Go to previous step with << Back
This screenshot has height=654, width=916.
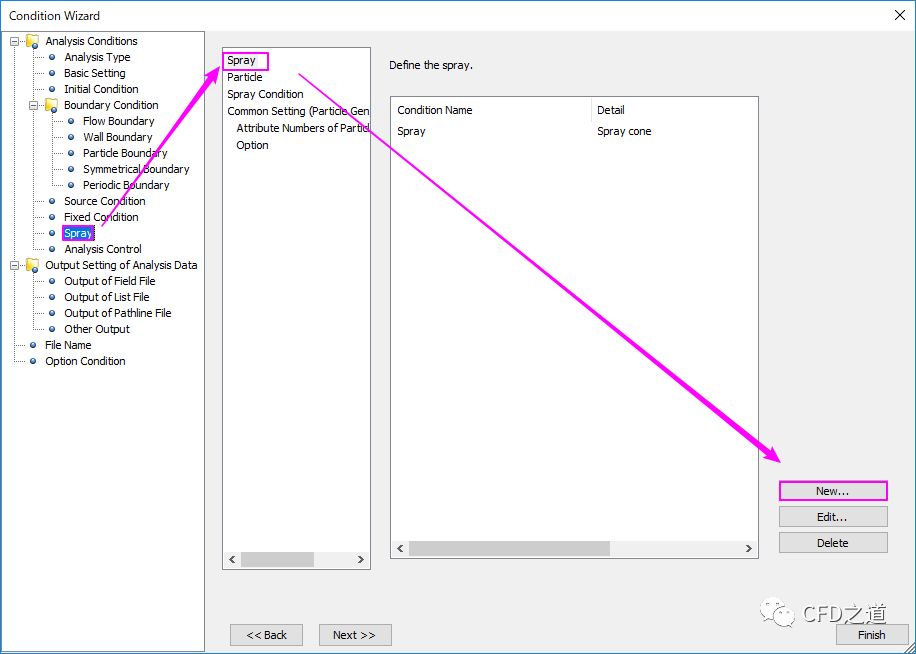point(266,635)
